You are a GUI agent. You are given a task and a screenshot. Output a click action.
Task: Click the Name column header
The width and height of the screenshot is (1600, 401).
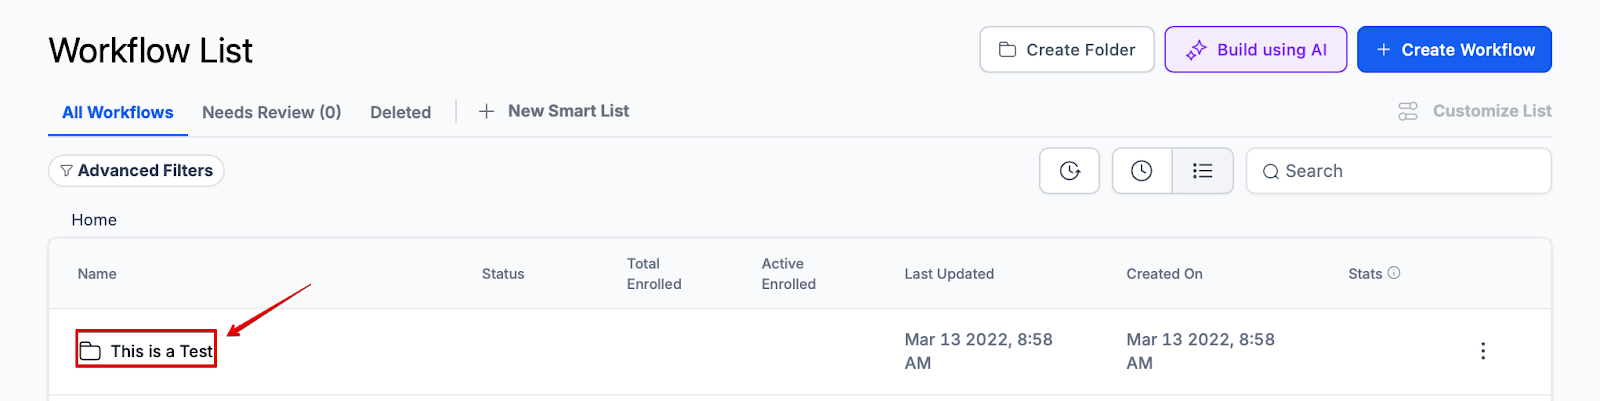click(x=97, y=274)
